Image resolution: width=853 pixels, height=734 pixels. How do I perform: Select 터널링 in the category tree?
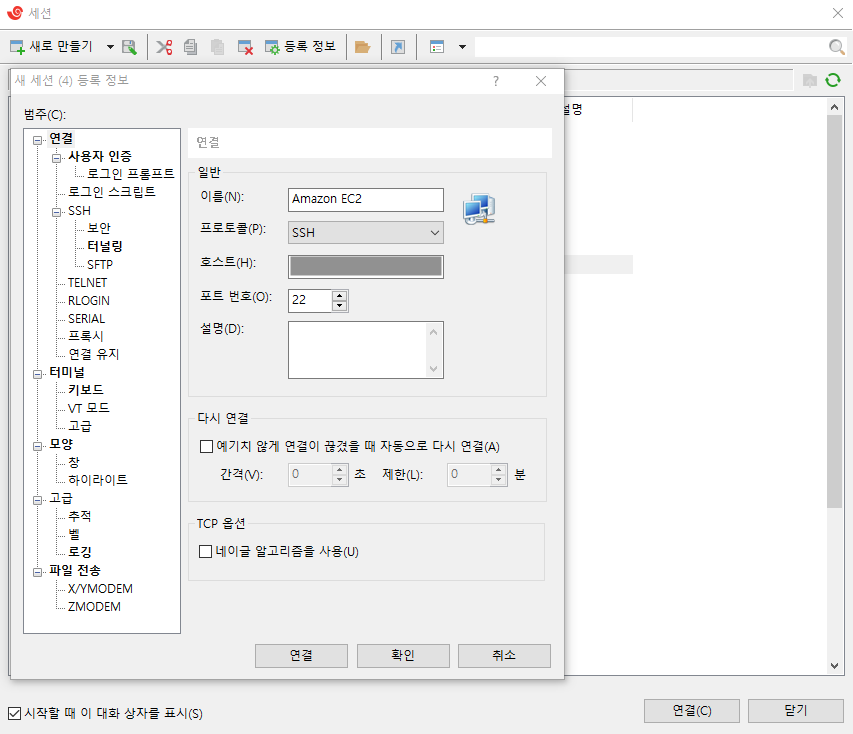click(x=105, y=246)
